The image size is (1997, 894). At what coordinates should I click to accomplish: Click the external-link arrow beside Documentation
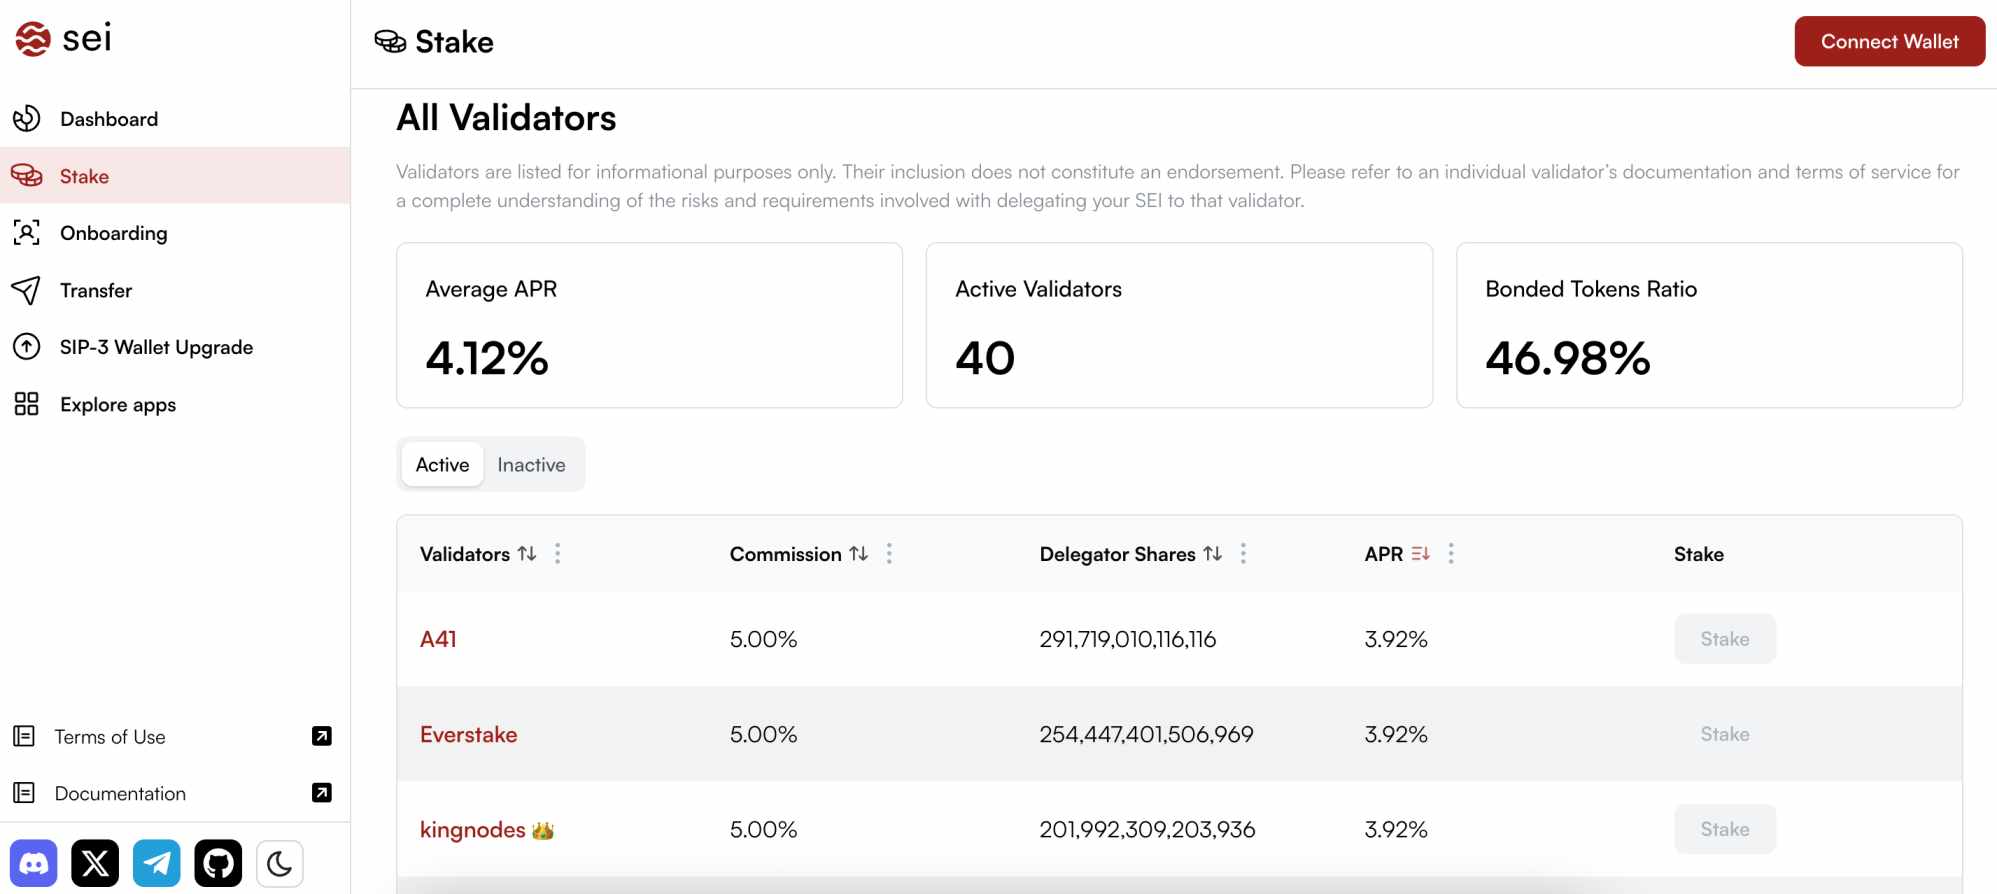tap(322, 793)
